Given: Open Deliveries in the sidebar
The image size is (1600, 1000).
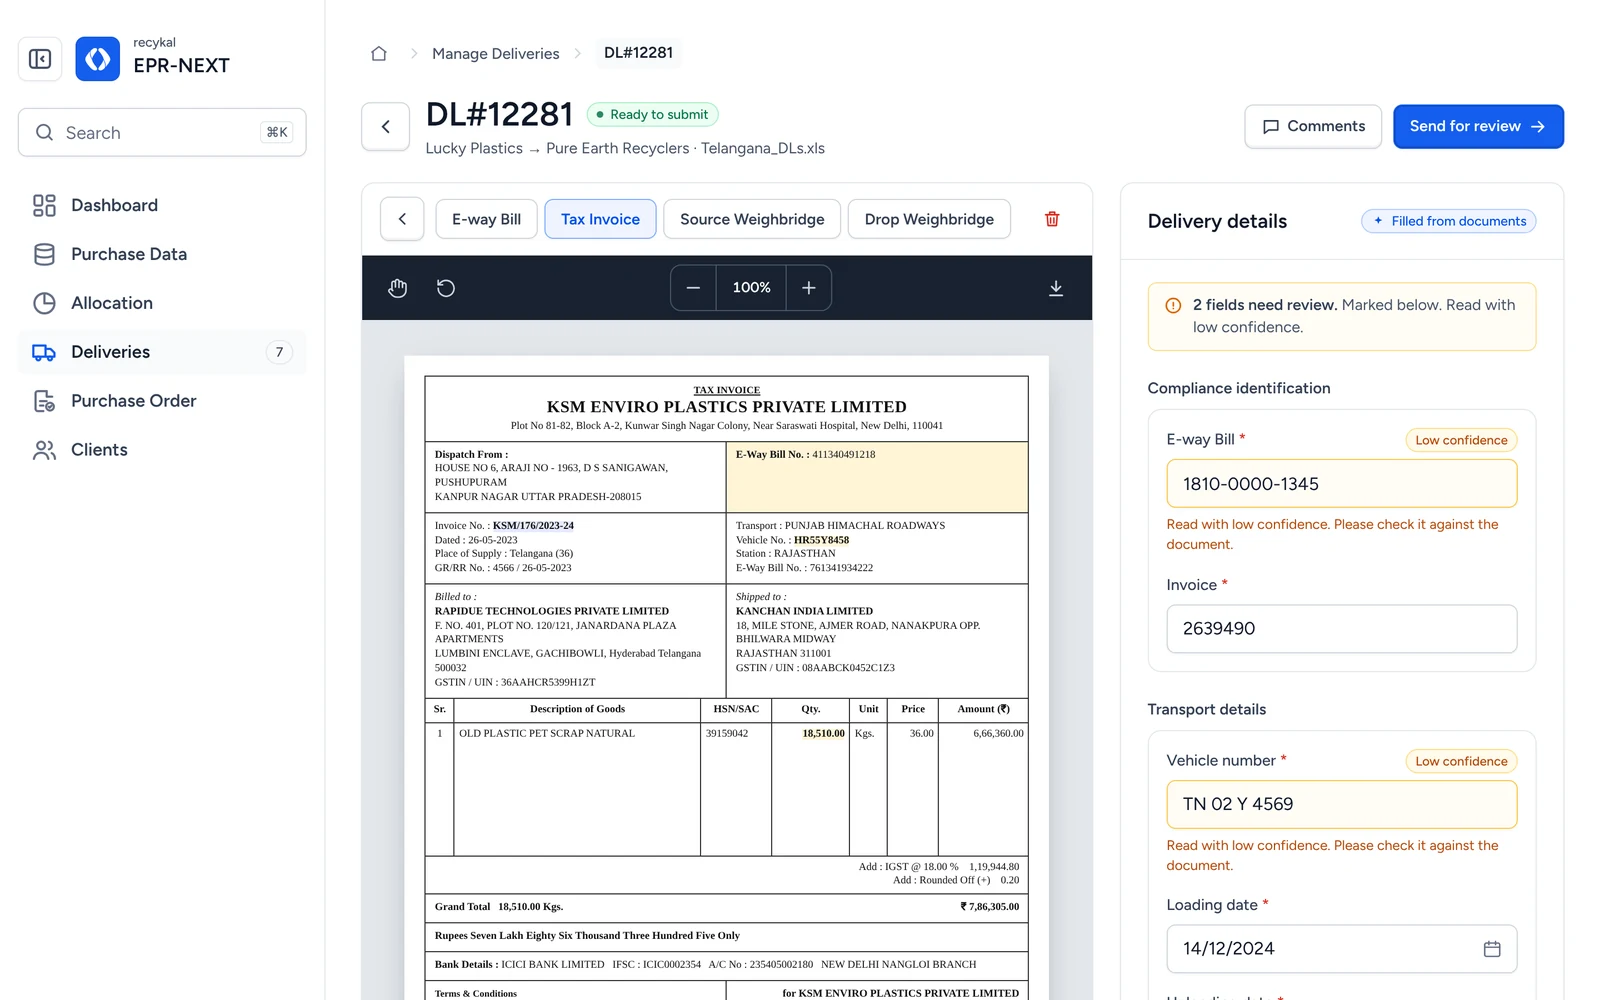Looking at the screenshot, I should click(x=162, y=352).
